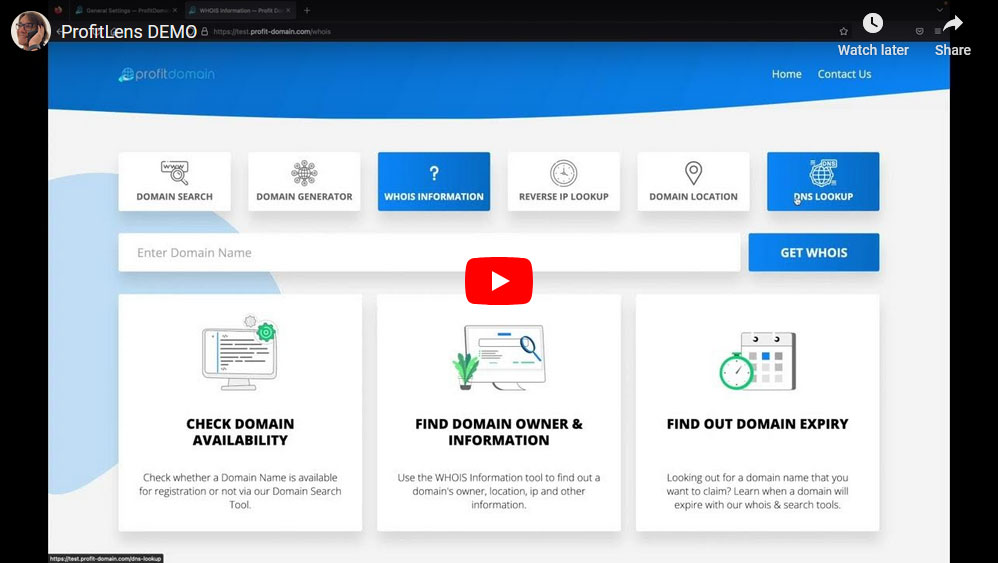Open a new browser tab with plus
This screenshot has width=998, height=563.
coord(307,10)
